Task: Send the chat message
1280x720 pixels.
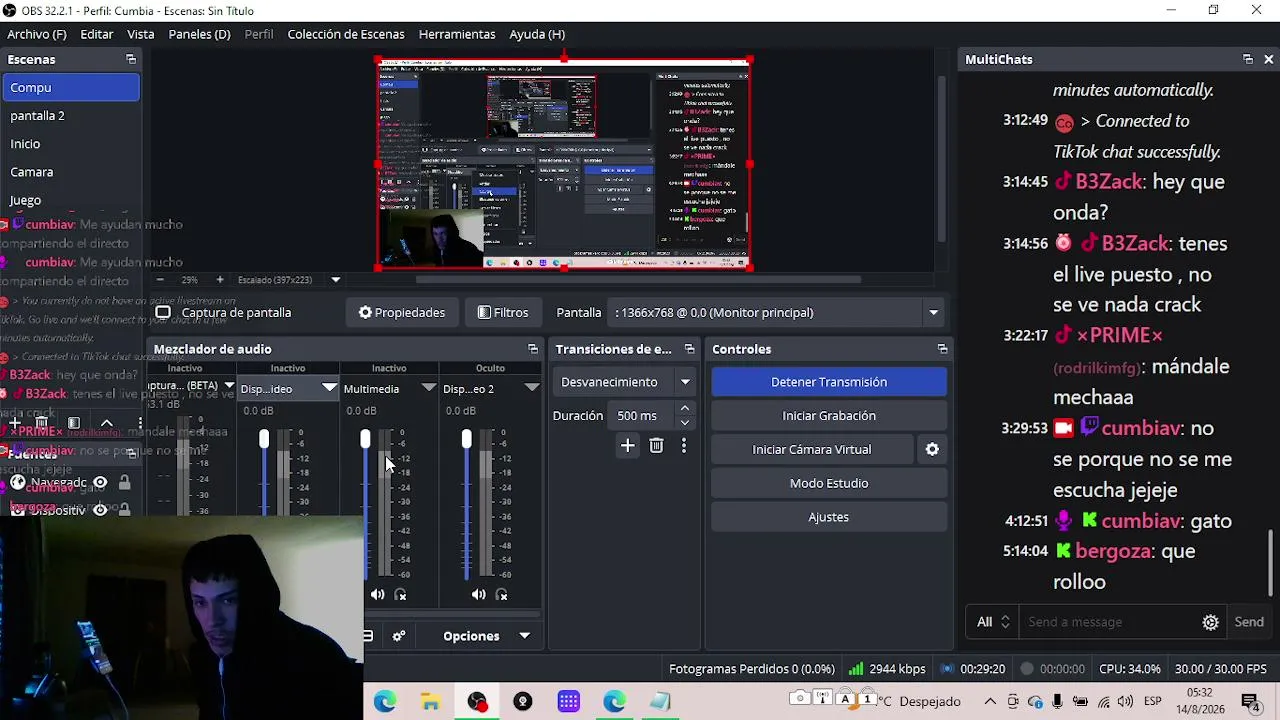Action: pyautogui.click(x=1249, y=622)
